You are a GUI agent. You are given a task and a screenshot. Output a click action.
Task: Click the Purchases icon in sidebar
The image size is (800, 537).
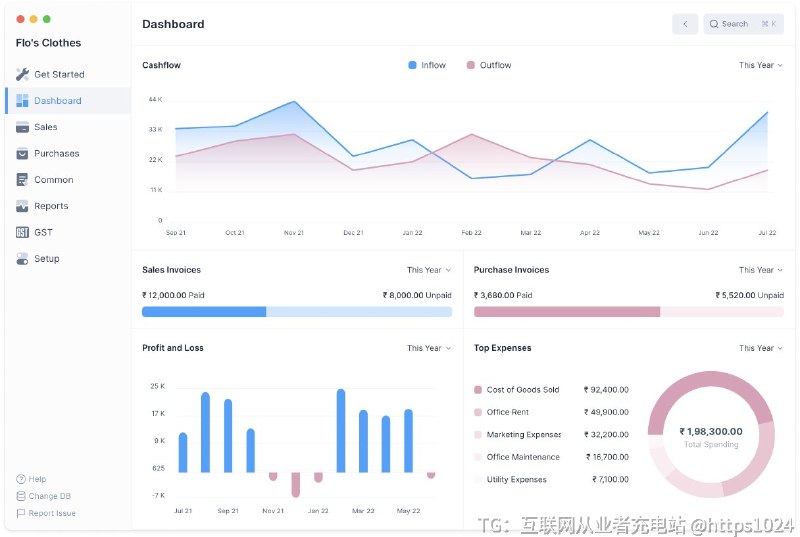[22, 153]
